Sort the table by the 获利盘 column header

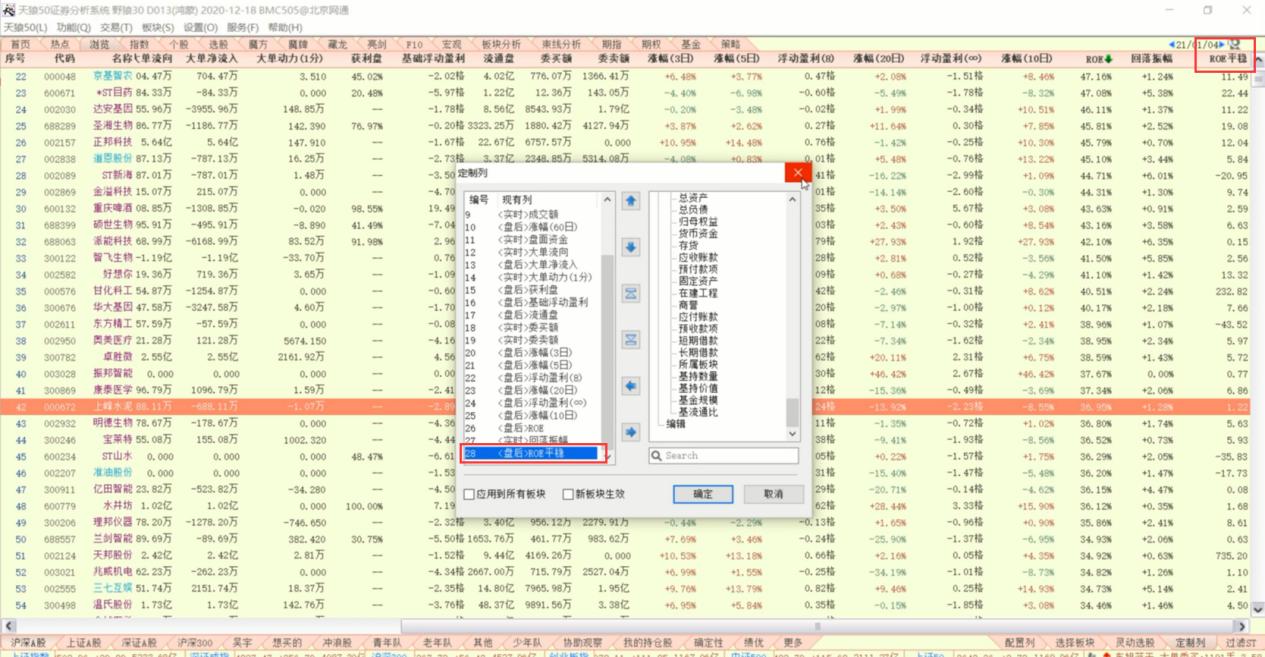click(x=365, y=59)
